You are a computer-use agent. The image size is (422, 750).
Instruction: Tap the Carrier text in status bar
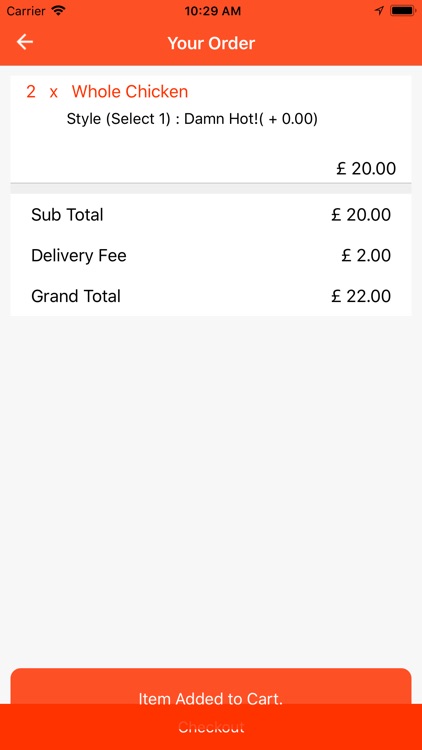[26, 11]
